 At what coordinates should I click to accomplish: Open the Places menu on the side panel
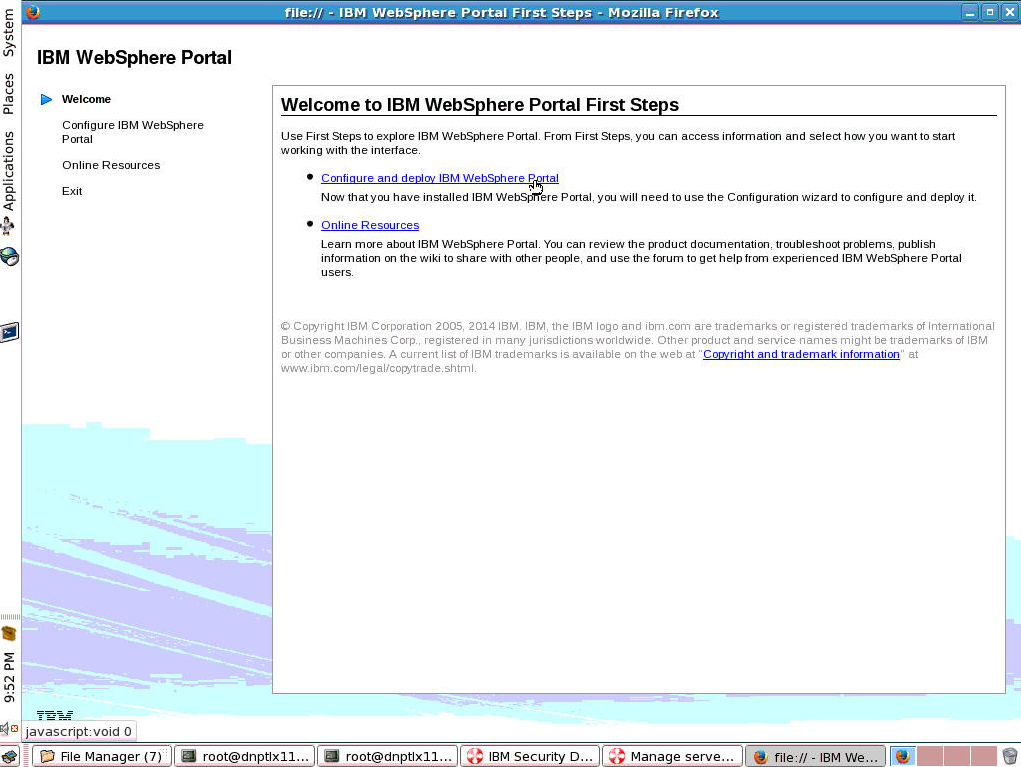[x=8, y=94]
